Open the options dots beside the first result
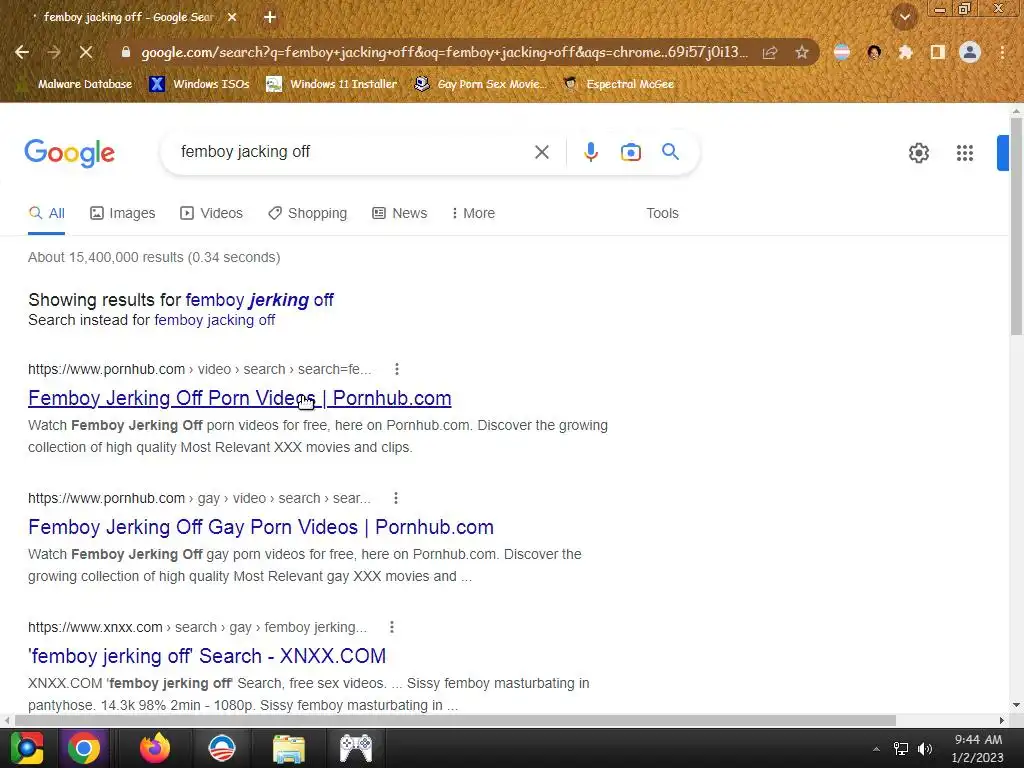Viewport: 1024px width, 768px height. [x=396, y=370]
